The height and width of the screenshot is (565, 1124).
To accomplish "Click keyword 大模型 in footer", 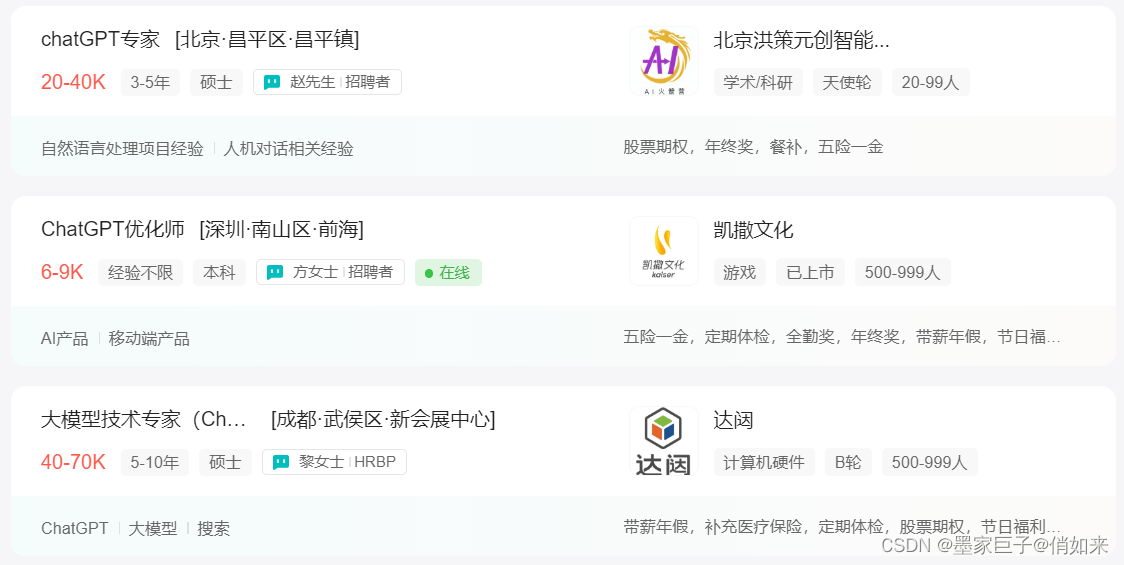I will click(x=153, y=528).
